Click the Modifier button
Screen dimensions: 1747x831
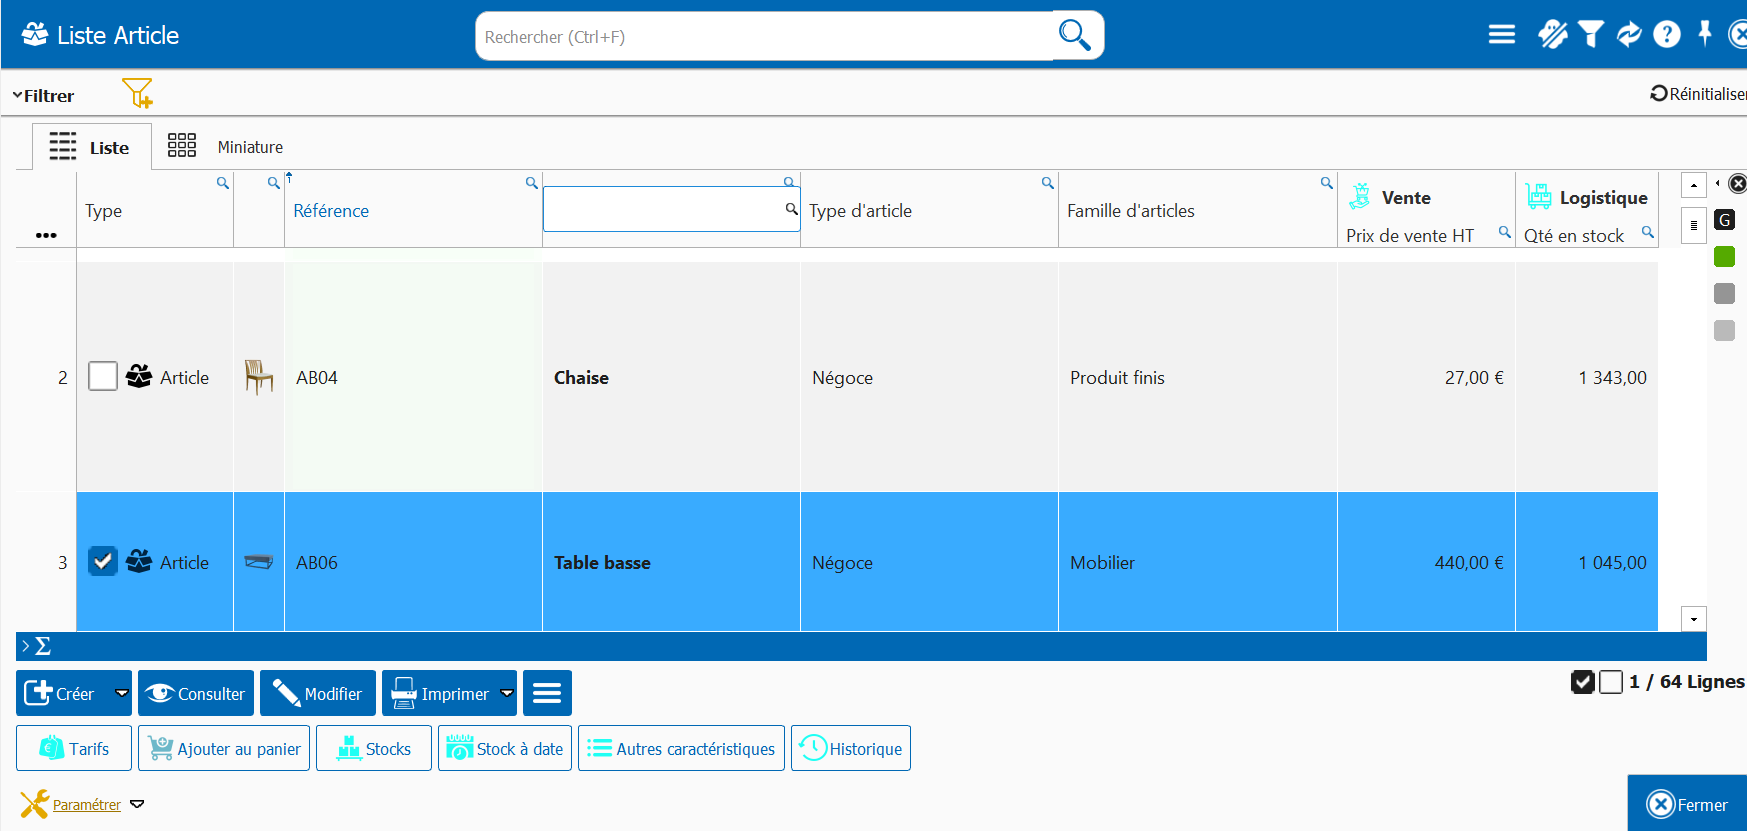coord(318,693)
